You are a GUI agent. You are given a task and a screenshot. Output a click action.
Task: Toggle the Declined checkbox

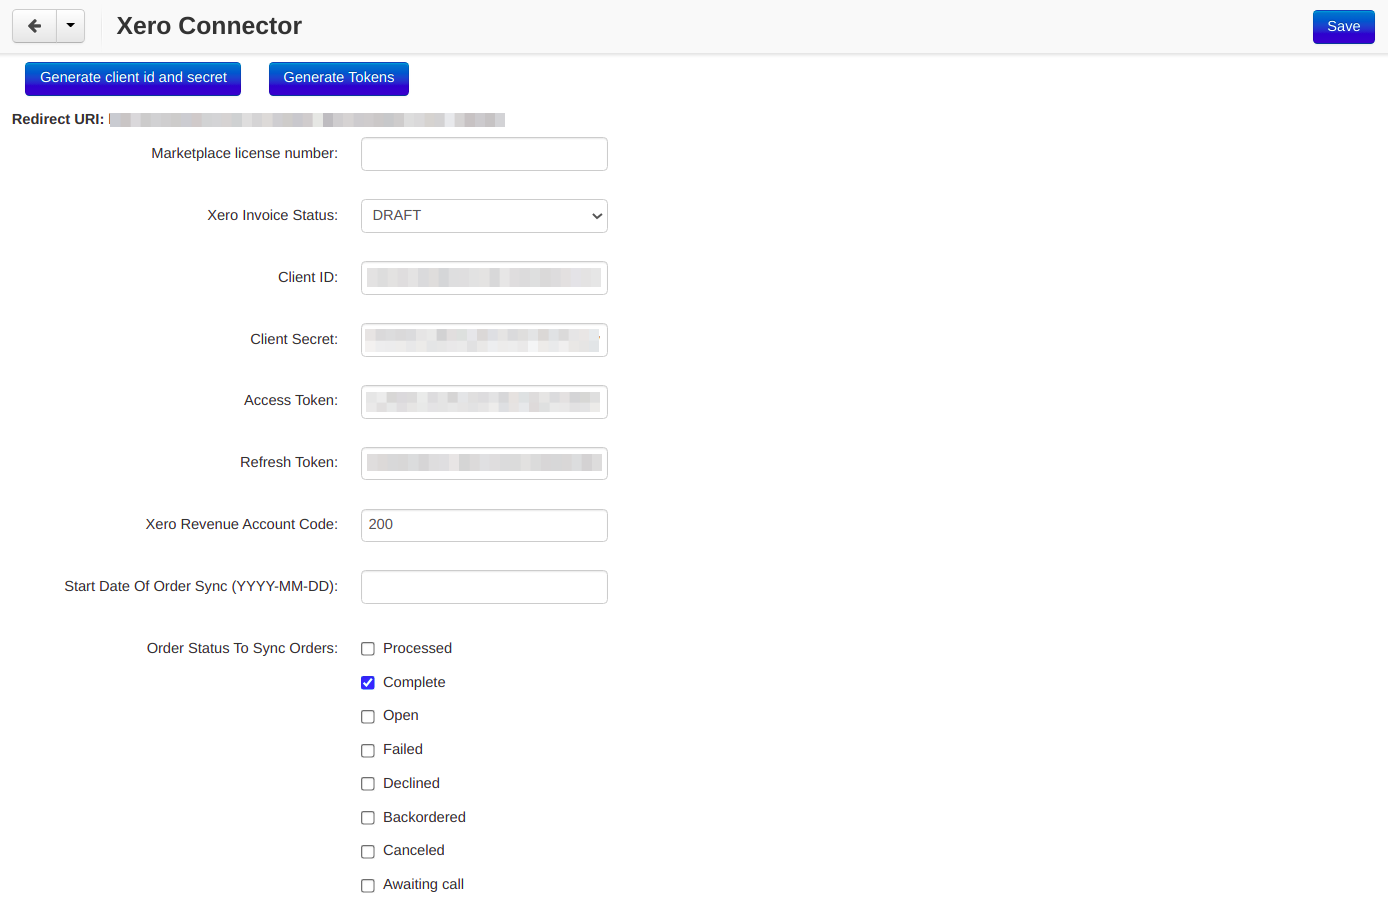pyautogui.click(x=368, y=784)
